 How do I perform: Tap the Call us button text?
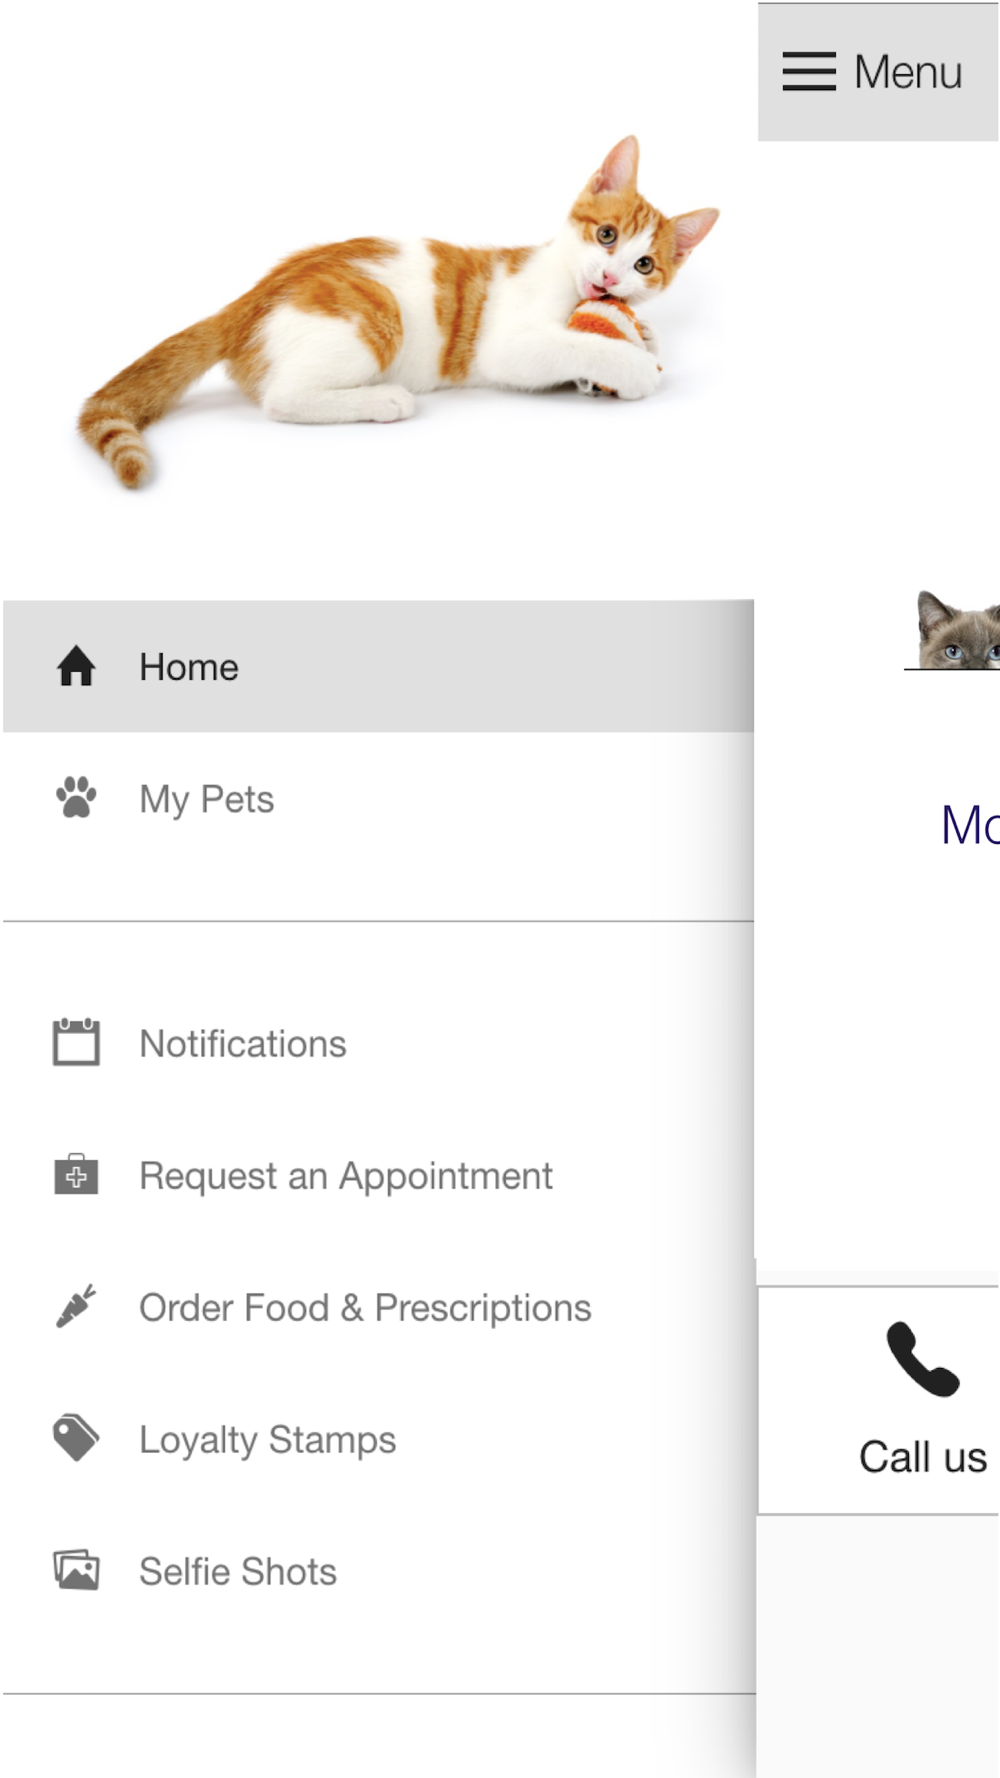pos(923,1457)
